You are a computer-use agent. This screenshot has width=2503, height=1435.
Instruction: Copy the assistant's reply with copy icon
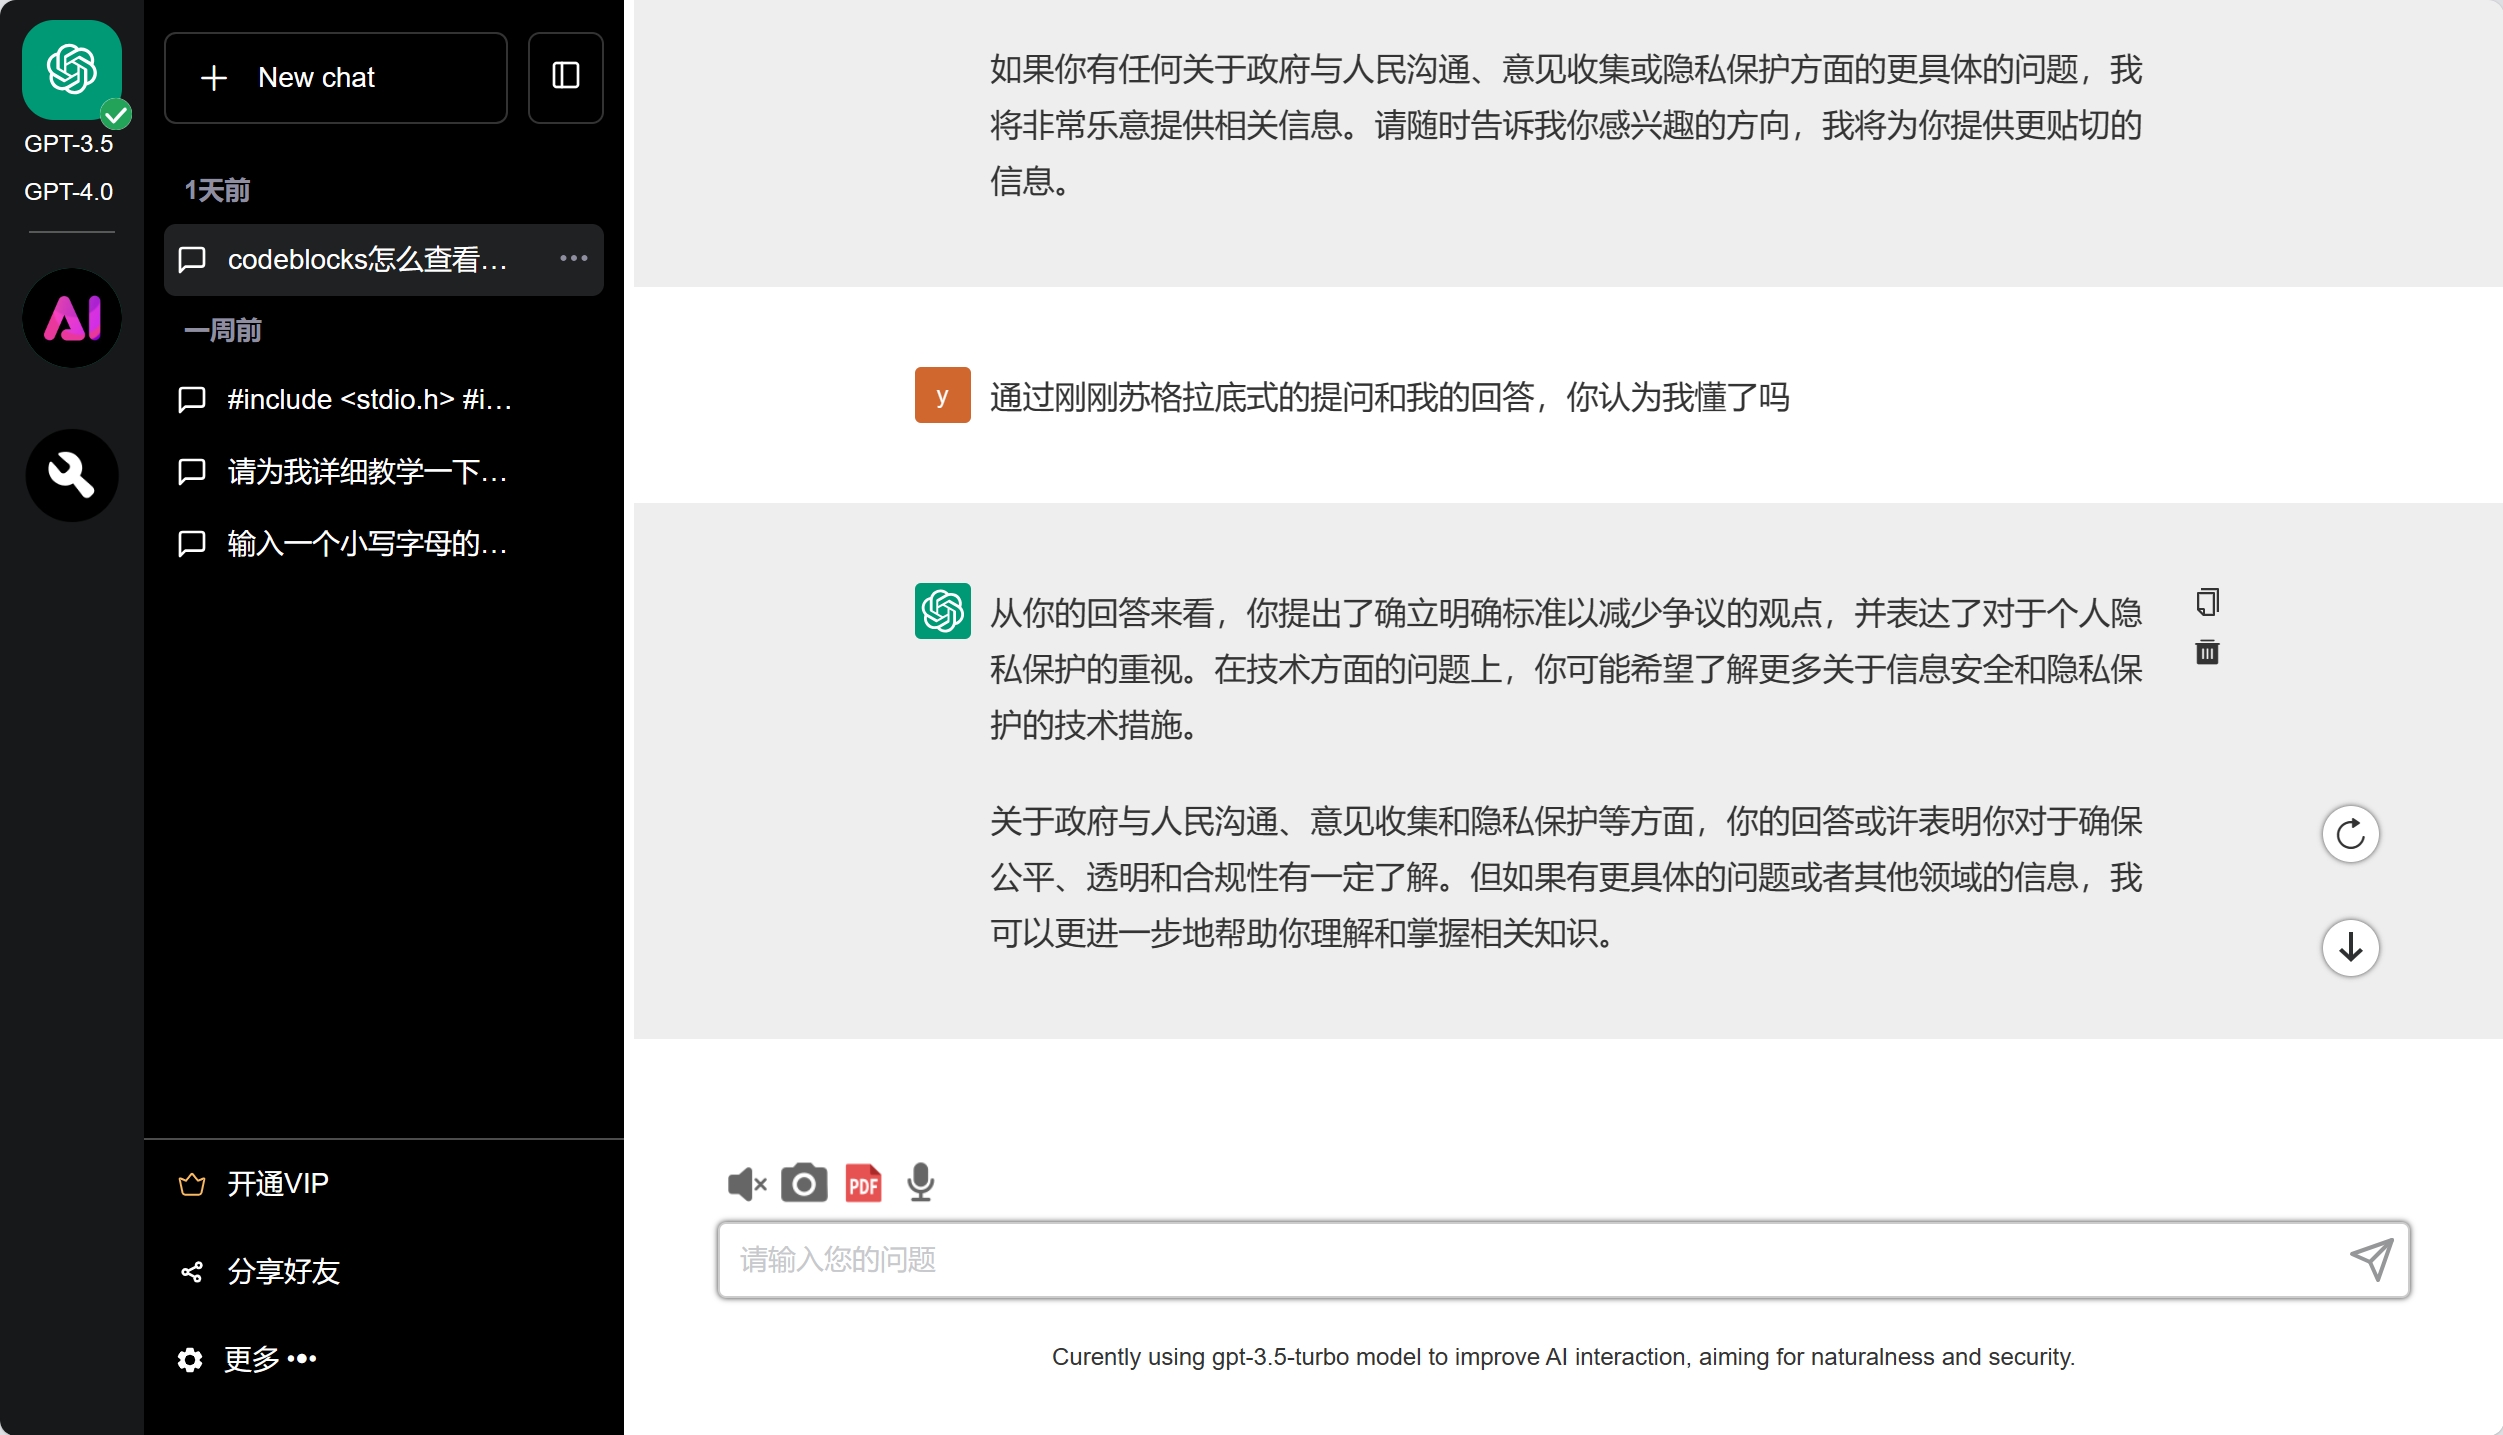(2207, 602)
